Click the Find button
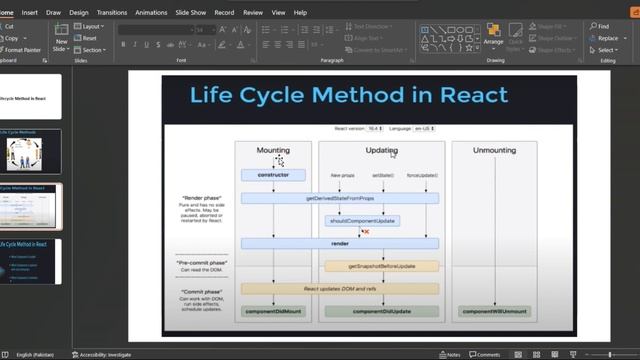The width and height of the screenshot is (640, 360). click(x=600, y=26)
